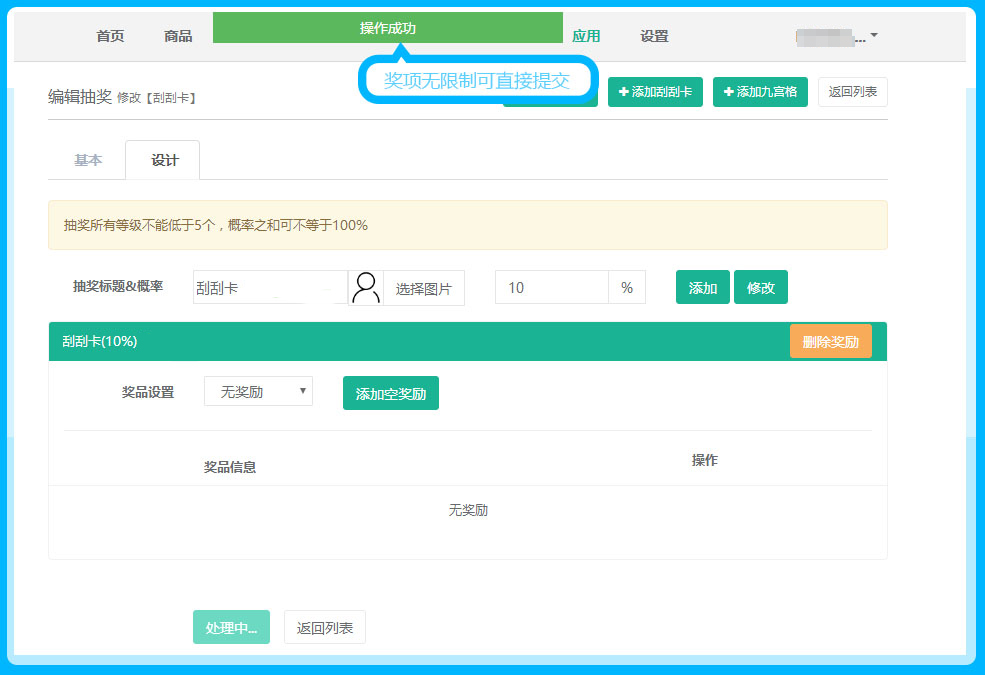Focus the 抽奖标题 text field

(269, 288)
